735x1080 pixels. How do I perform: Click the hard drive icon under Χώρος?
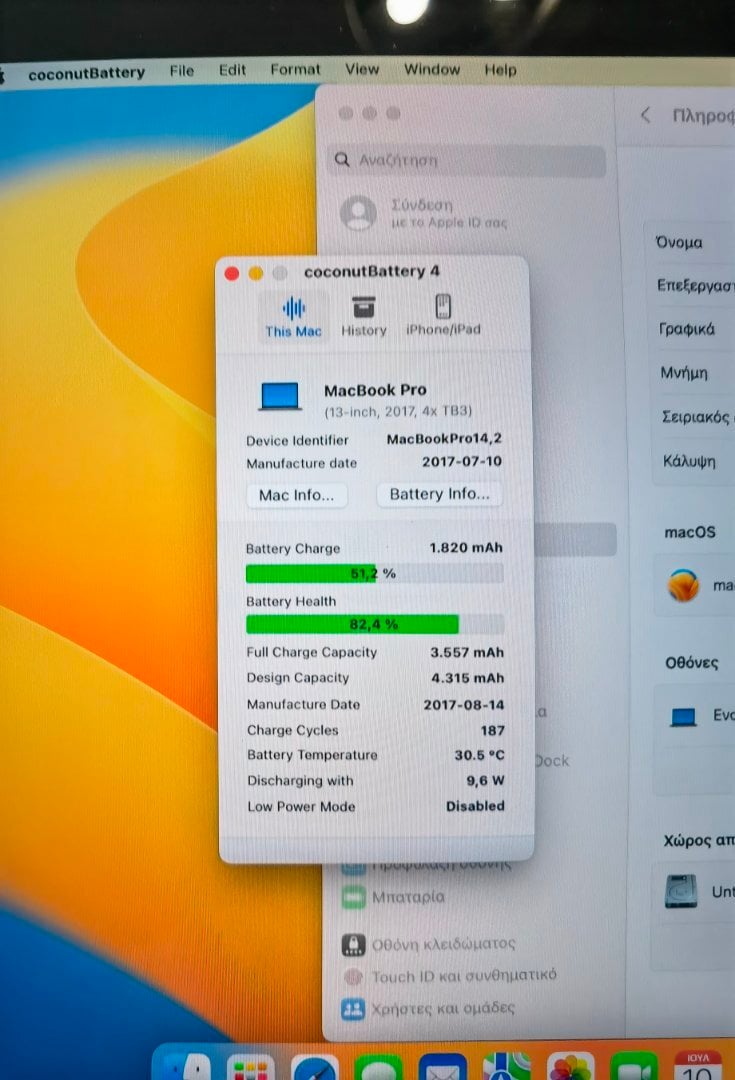tap(681, 891)
